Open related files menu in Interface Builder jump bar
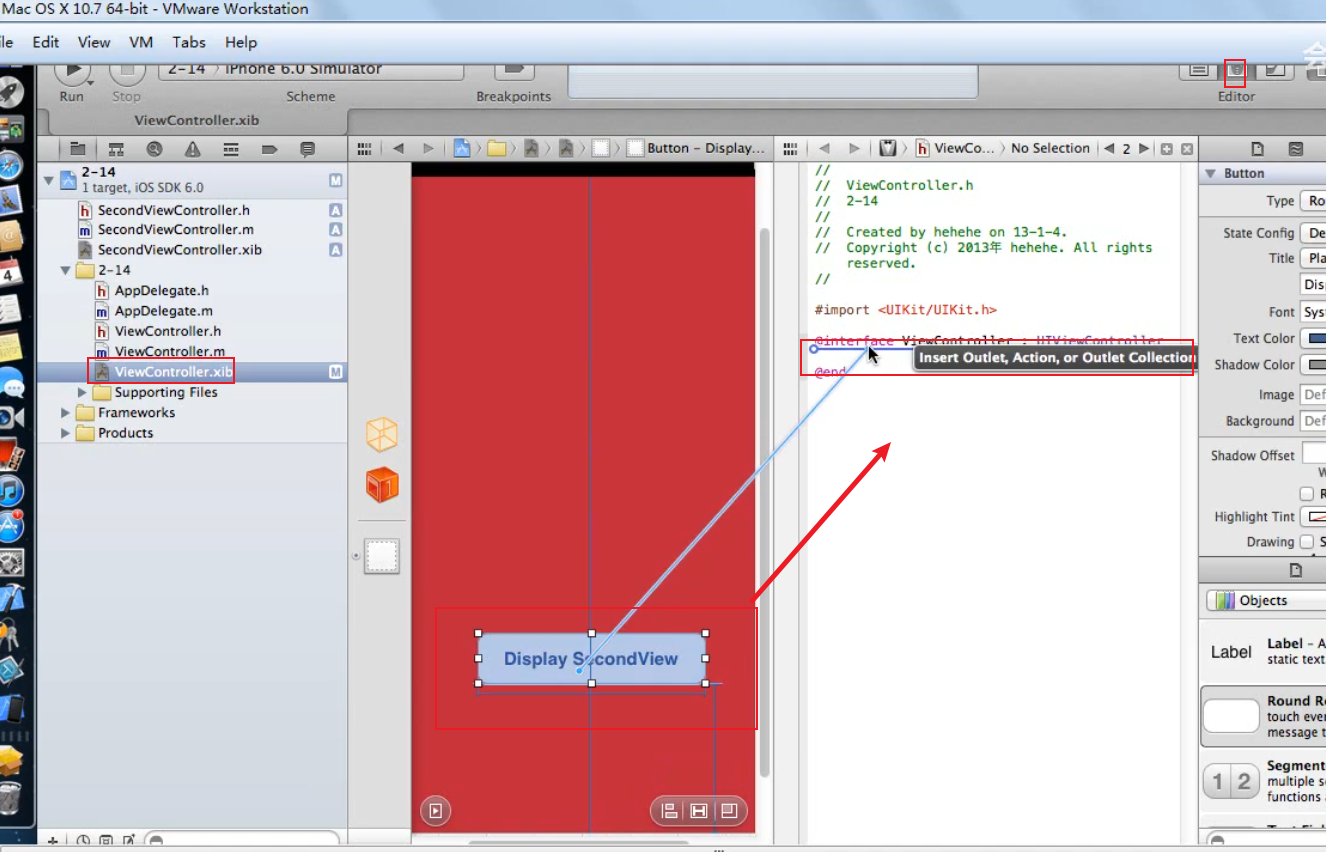Screen dimensions: 1326x852 [x=364, y=148]
